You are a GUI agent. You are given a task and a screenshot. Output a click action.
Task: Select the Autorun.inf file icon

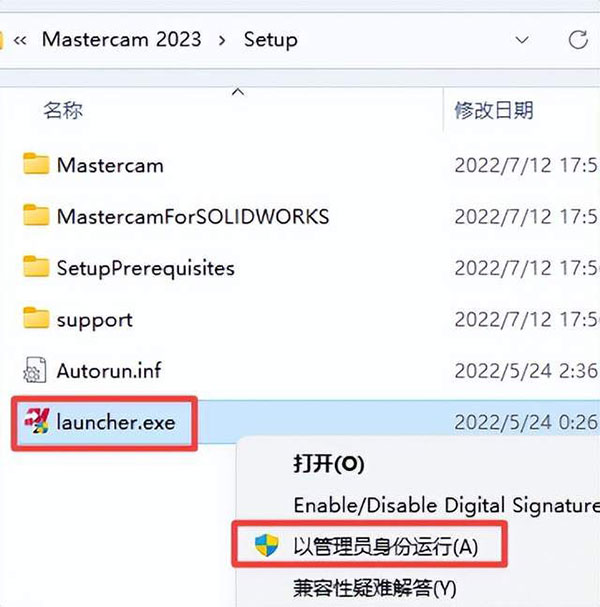pos(35,370)
